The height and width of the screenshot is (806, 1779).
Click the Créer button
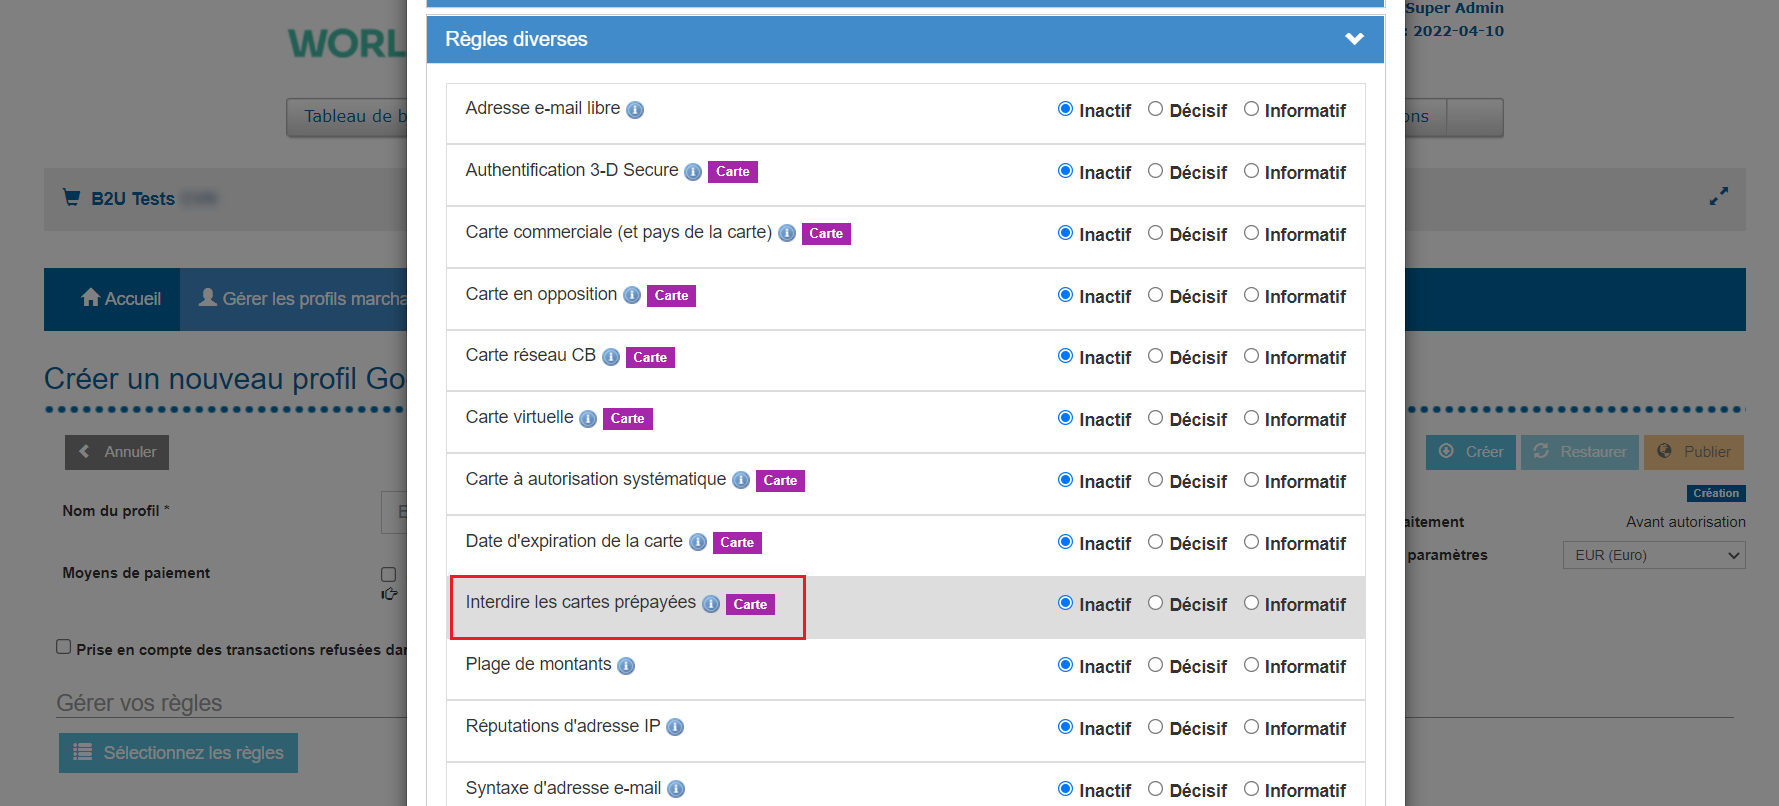pyautogui.click(x=1471, y=452)
